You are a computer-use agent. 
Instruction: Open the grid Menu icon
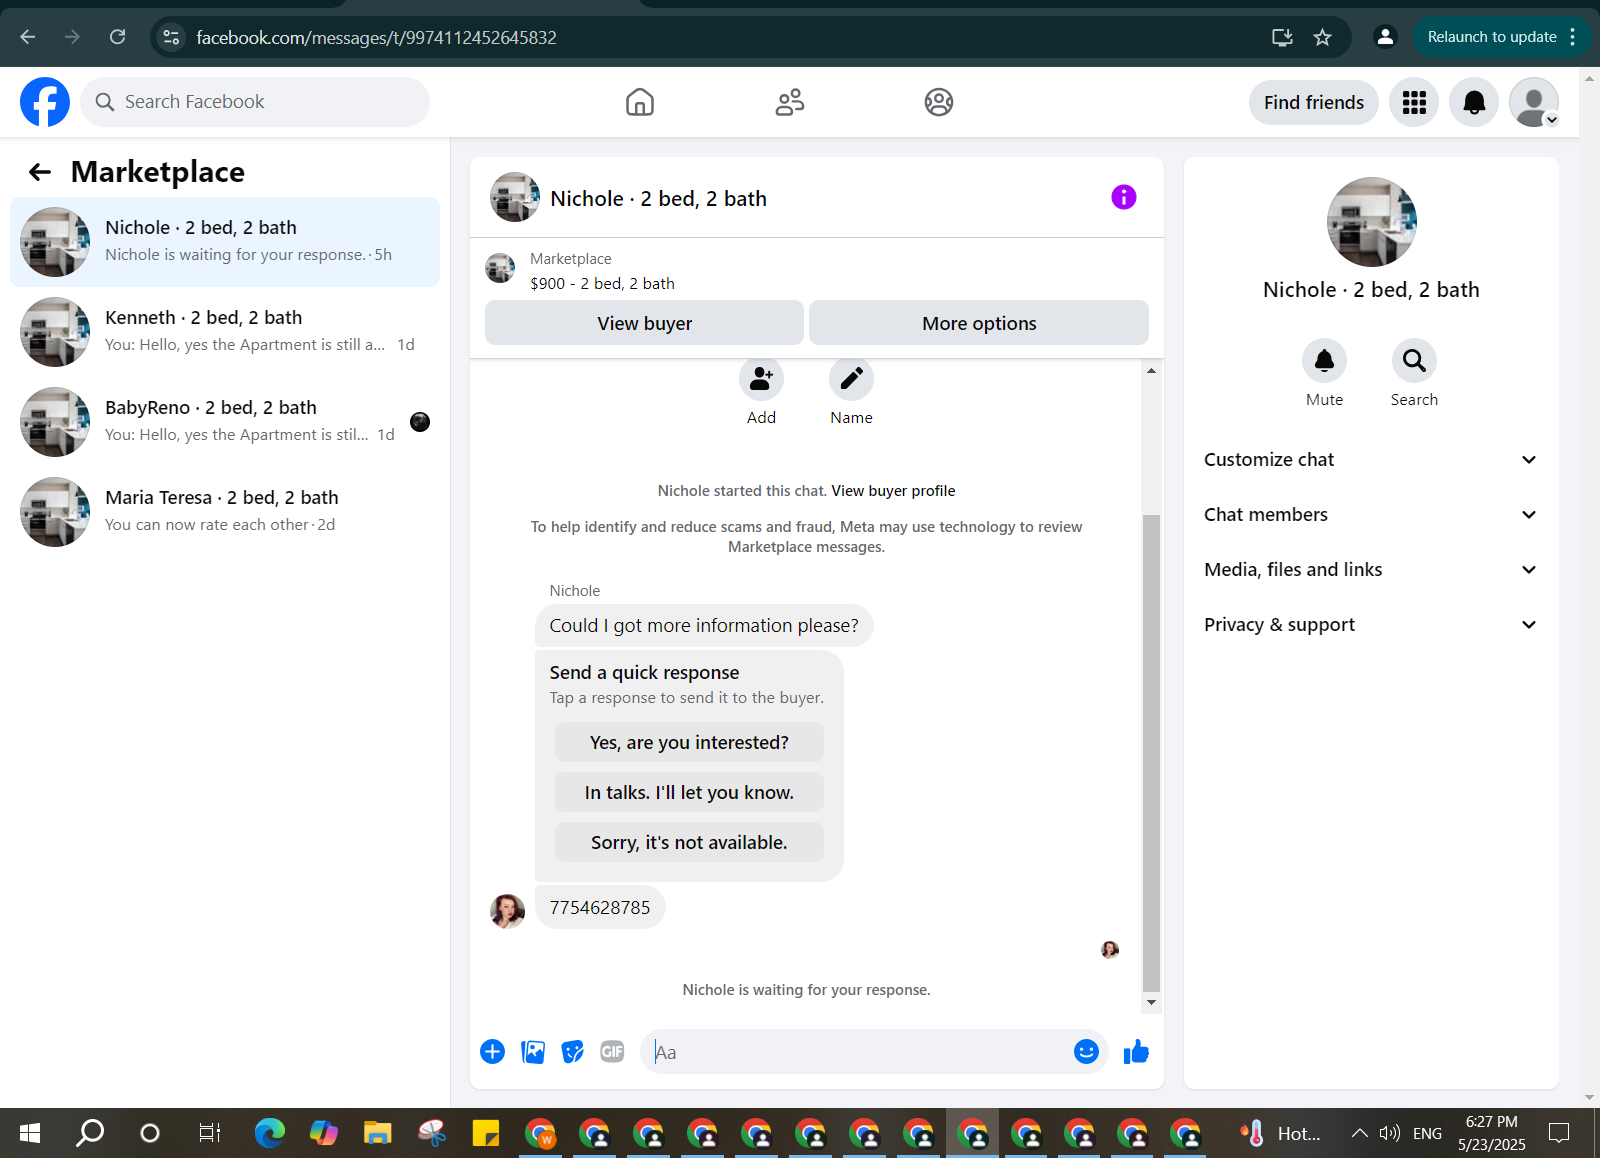tap(1414, 102)
